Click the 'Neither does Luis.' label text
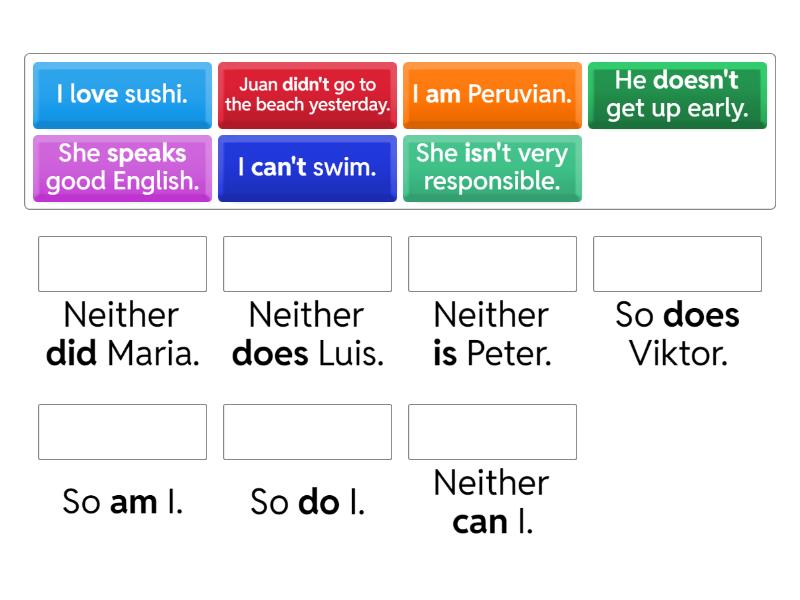The height and width of the screenshot is (600, 800). pyautogui.click(x=307, y=334)
